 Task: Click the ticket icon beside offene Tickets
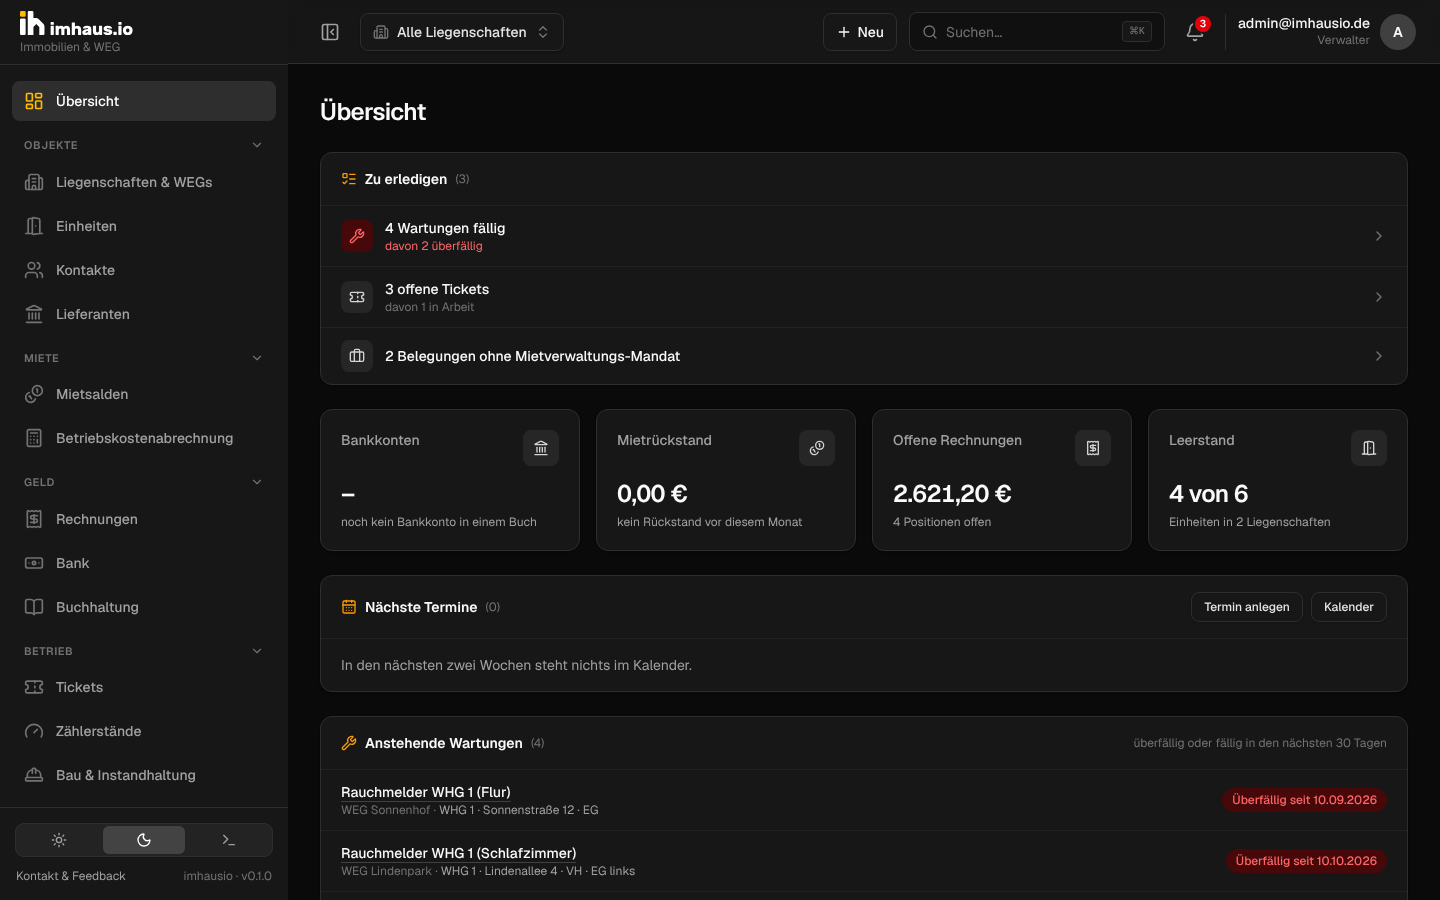pyautogui.click(x=357, y=297)
